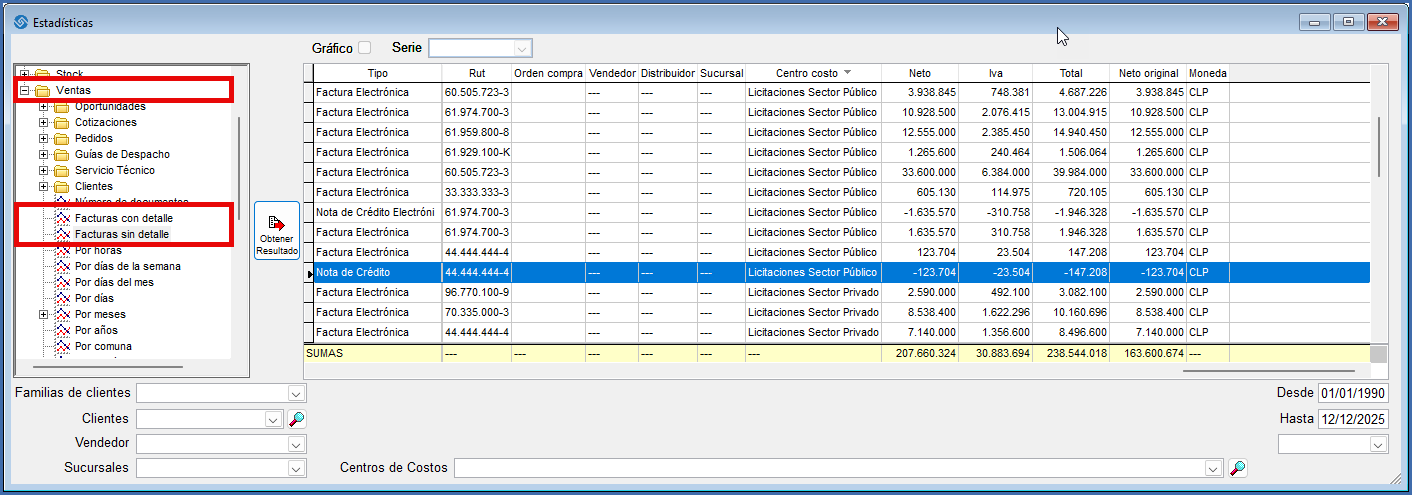The width and height of the screenshot is (1412, 495).
Task: Sort by the Rut column header
Action: coord(477,73)
